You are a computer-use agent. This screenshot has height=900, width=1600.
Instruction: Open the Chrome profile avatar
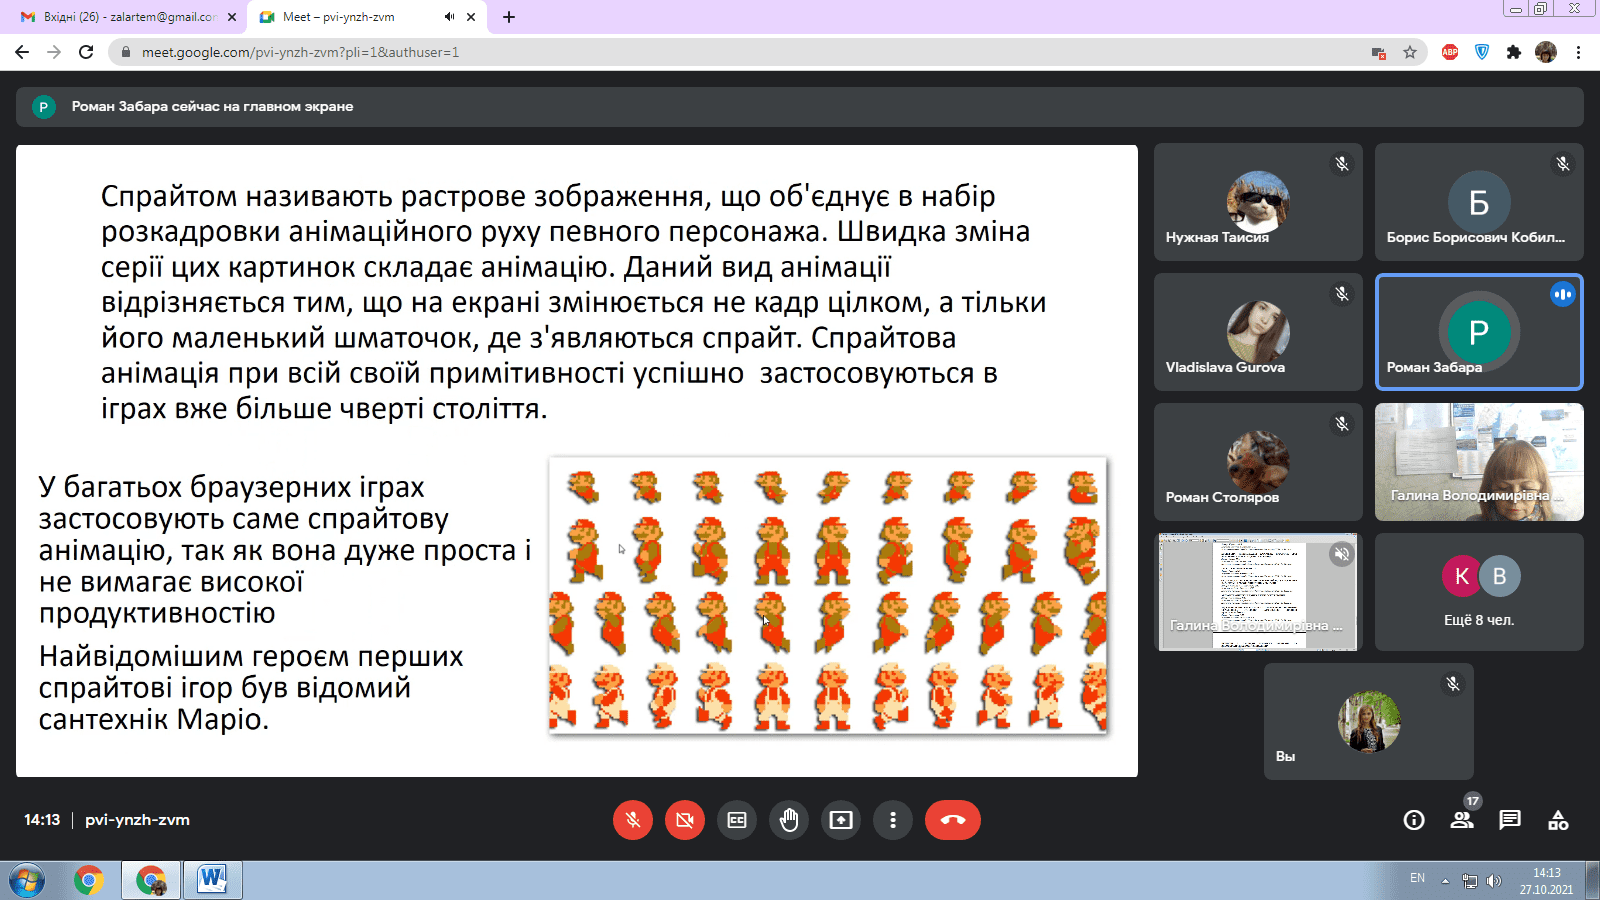[x=1546, y=52]
